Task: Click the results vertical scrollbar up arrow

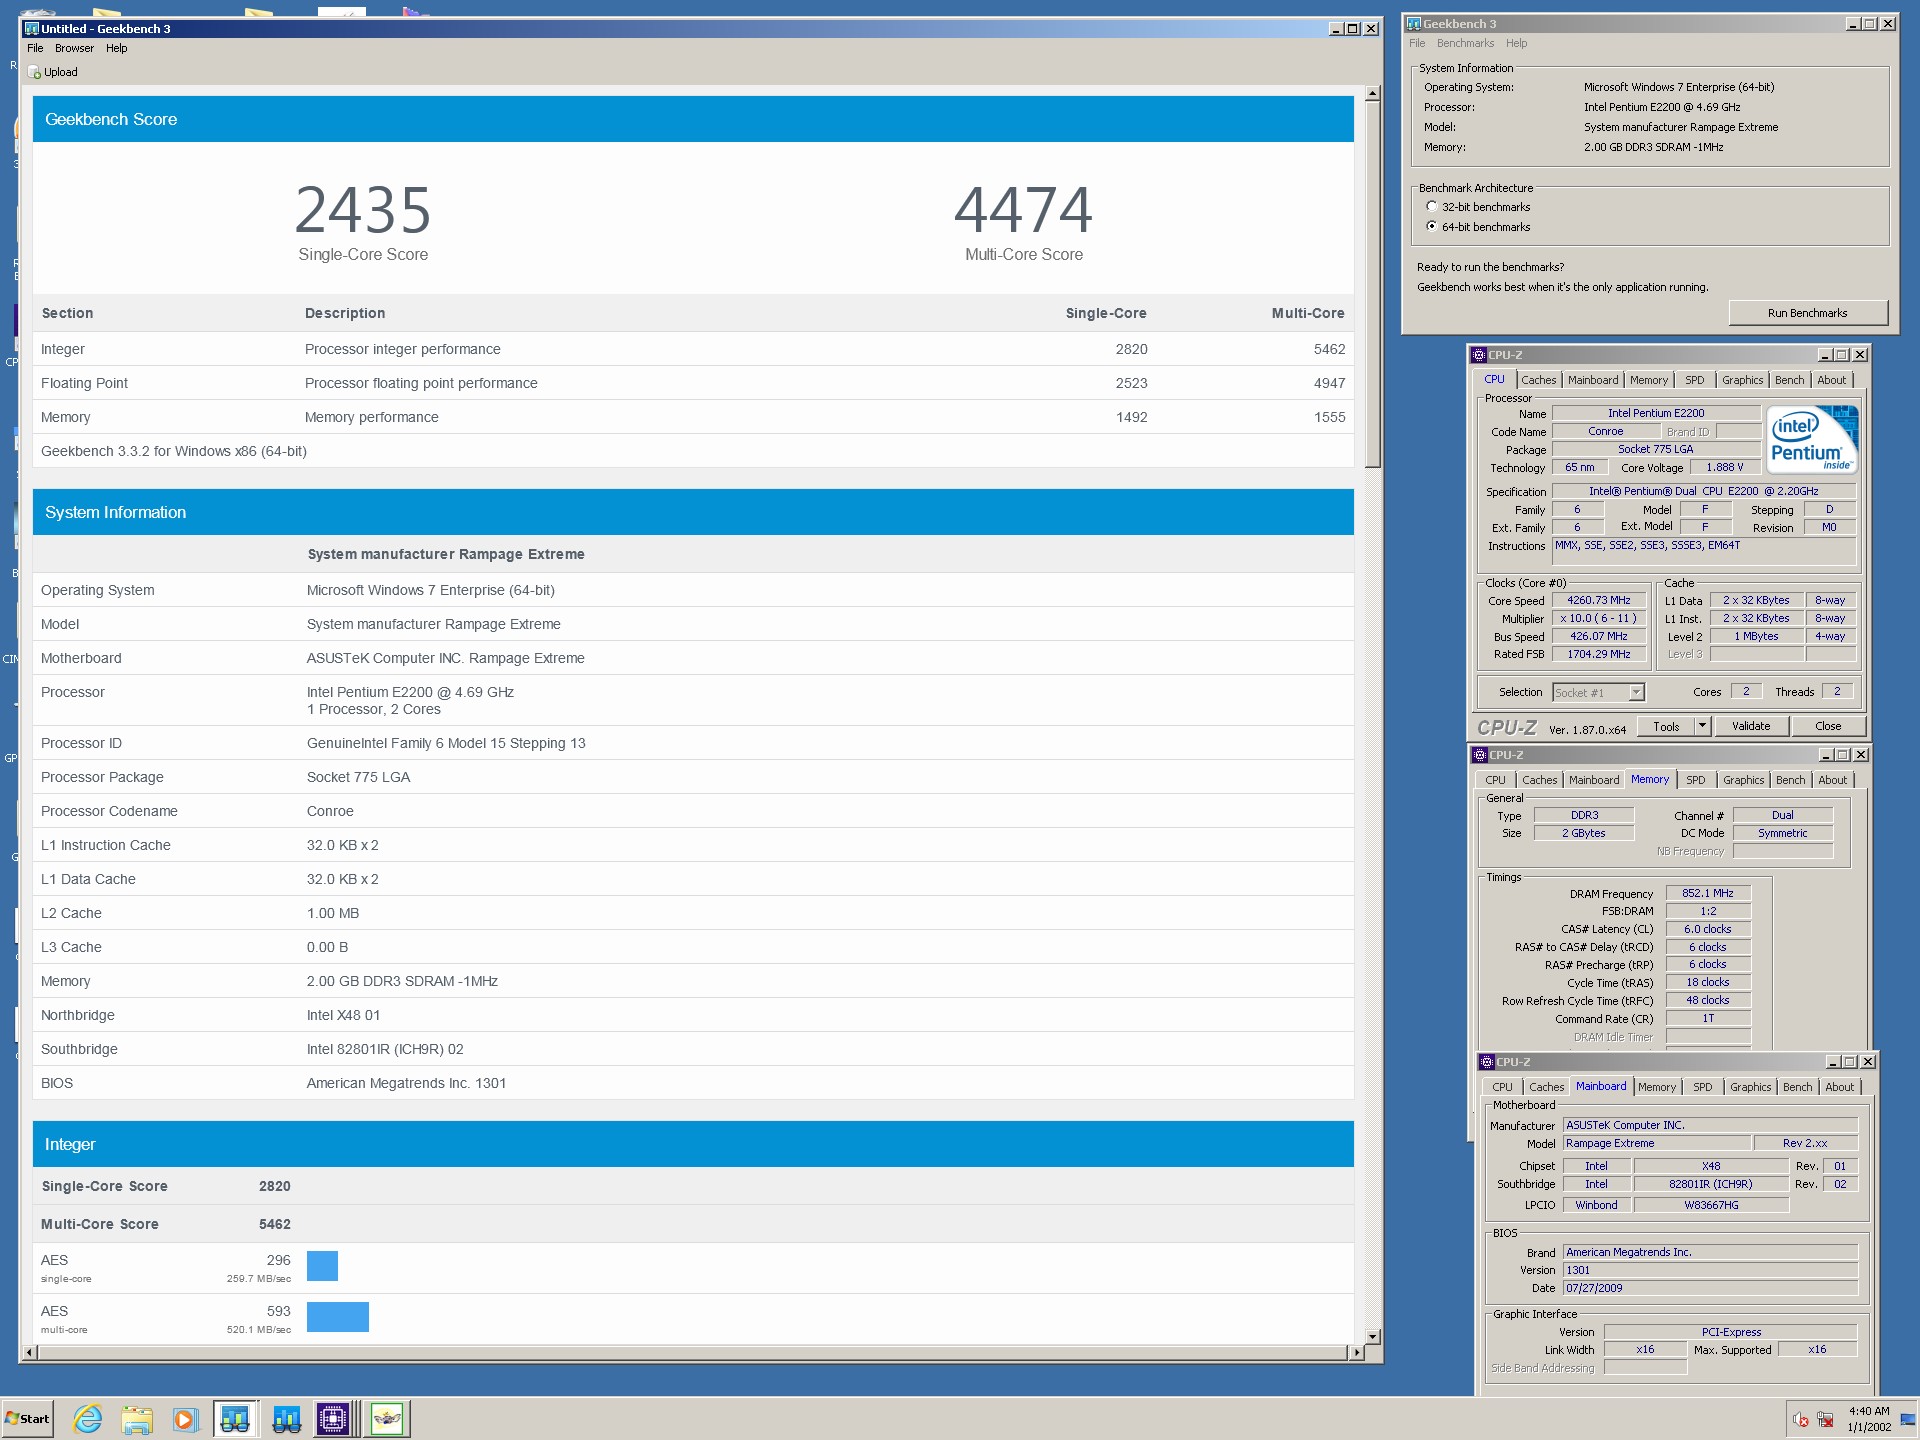Action: 1373,93
